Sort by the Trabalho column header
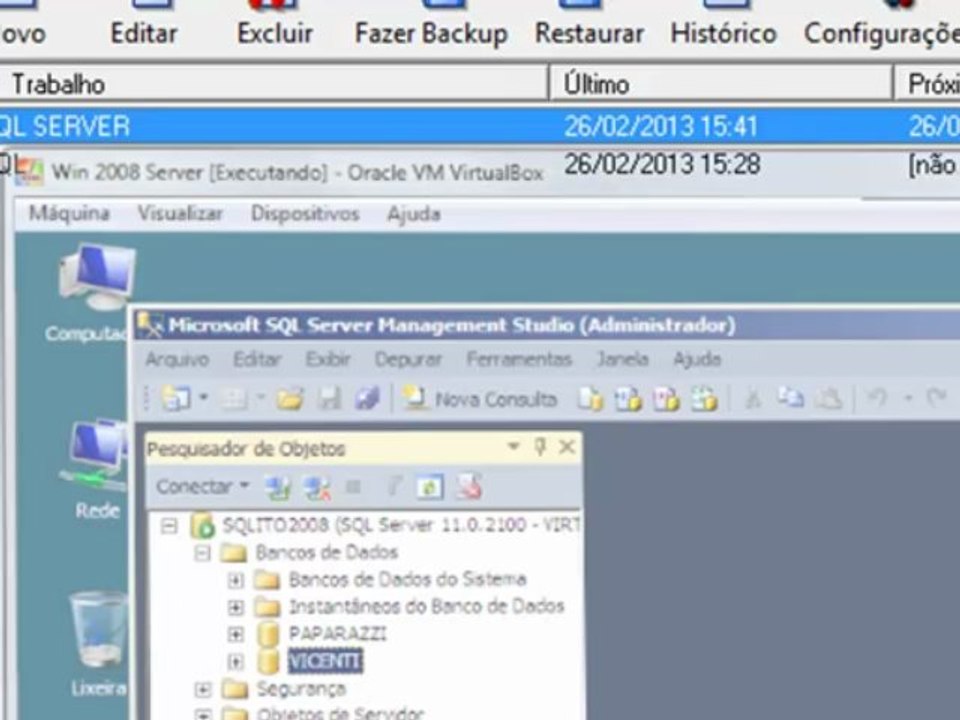Viewport: 960px width, 720px height. point(272,84)
